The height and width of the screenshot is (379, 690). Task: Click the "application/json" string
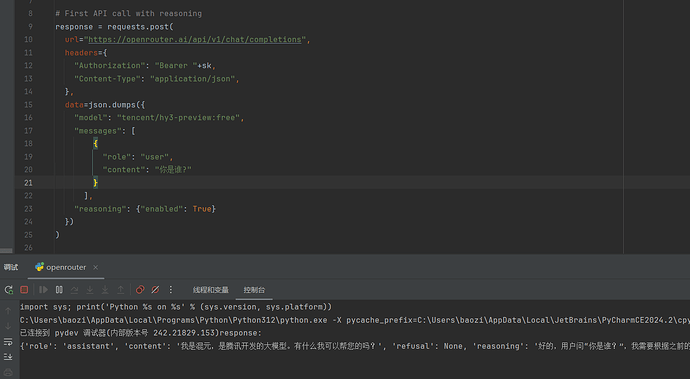coord(192,79)
